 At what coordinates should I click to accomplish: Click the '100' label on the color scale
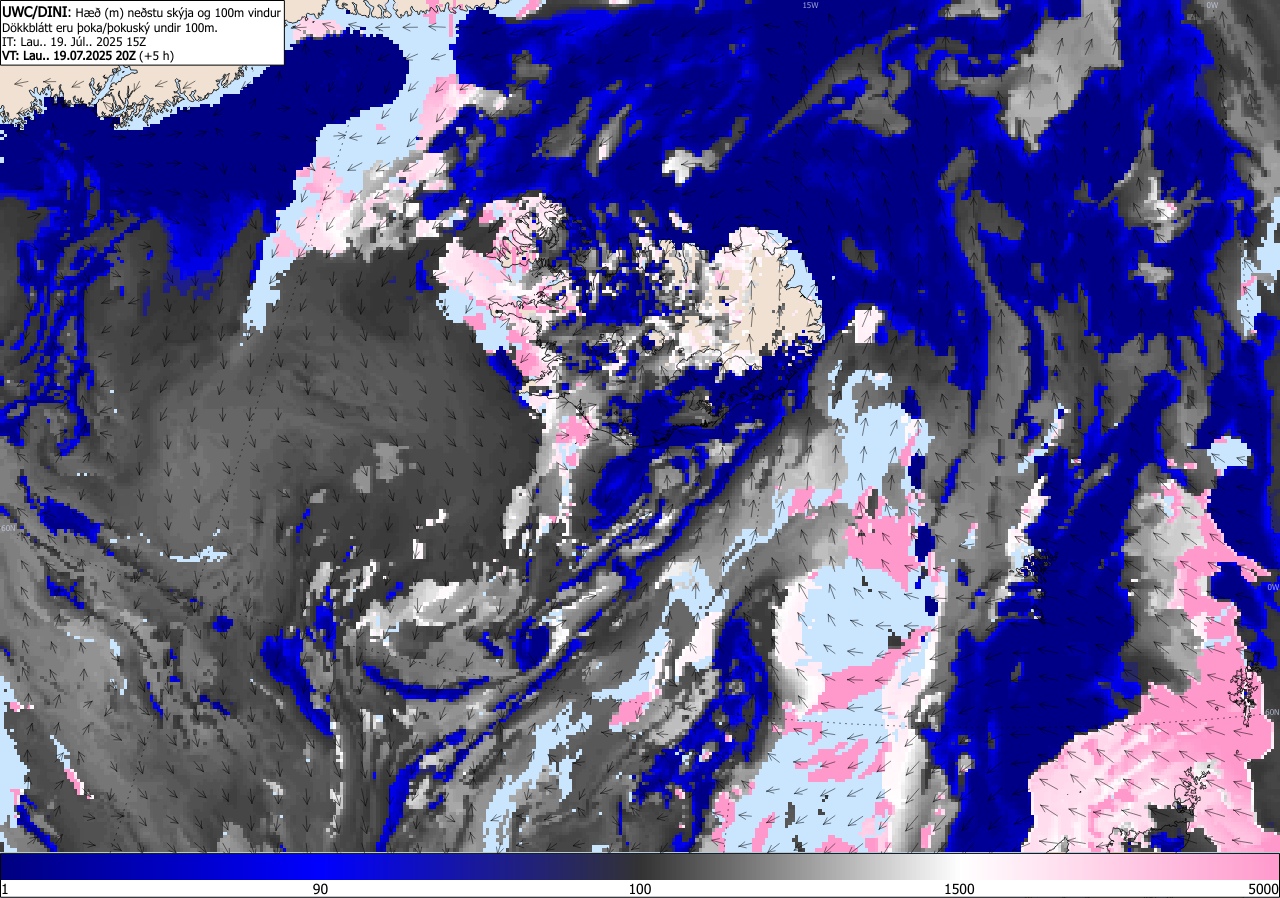[x=640, y=889]
